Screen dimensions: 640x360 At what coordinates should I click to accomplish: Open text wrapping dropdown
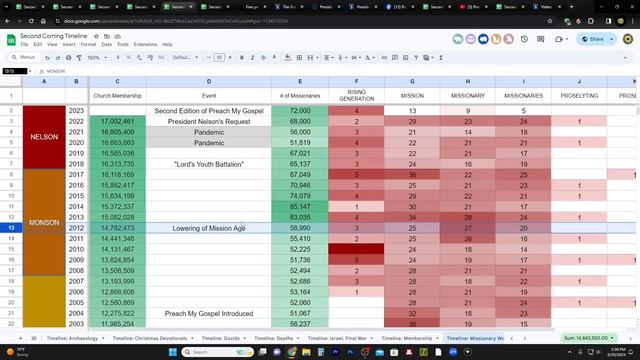(356, 58)
